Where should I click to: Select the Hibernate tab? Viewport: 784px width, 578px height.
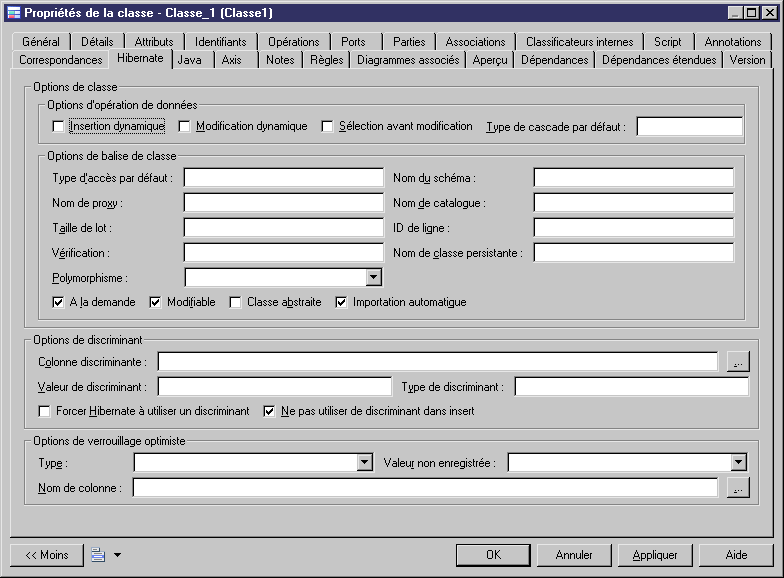140,58
